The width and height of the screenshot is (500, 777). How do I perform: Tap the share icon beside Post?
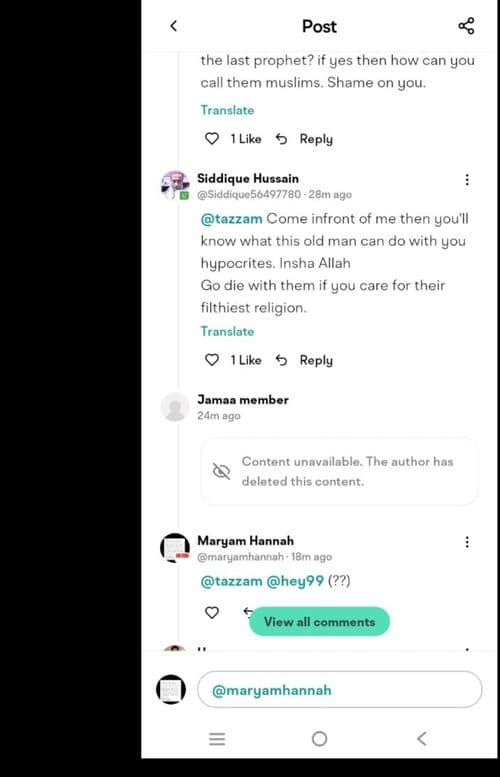[x=466, y=26]
